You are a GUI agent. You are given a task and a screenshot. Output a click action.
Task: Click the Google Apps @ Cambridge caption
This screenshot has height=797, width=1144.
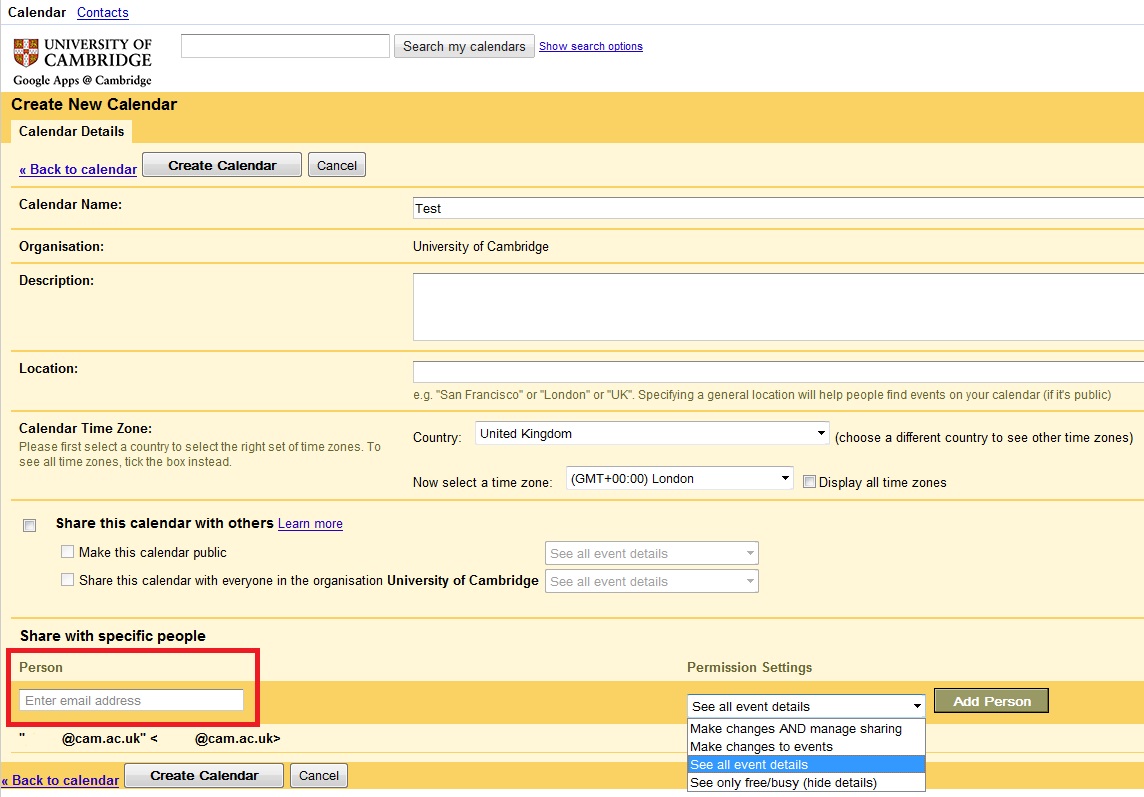(x=82, y=80)
